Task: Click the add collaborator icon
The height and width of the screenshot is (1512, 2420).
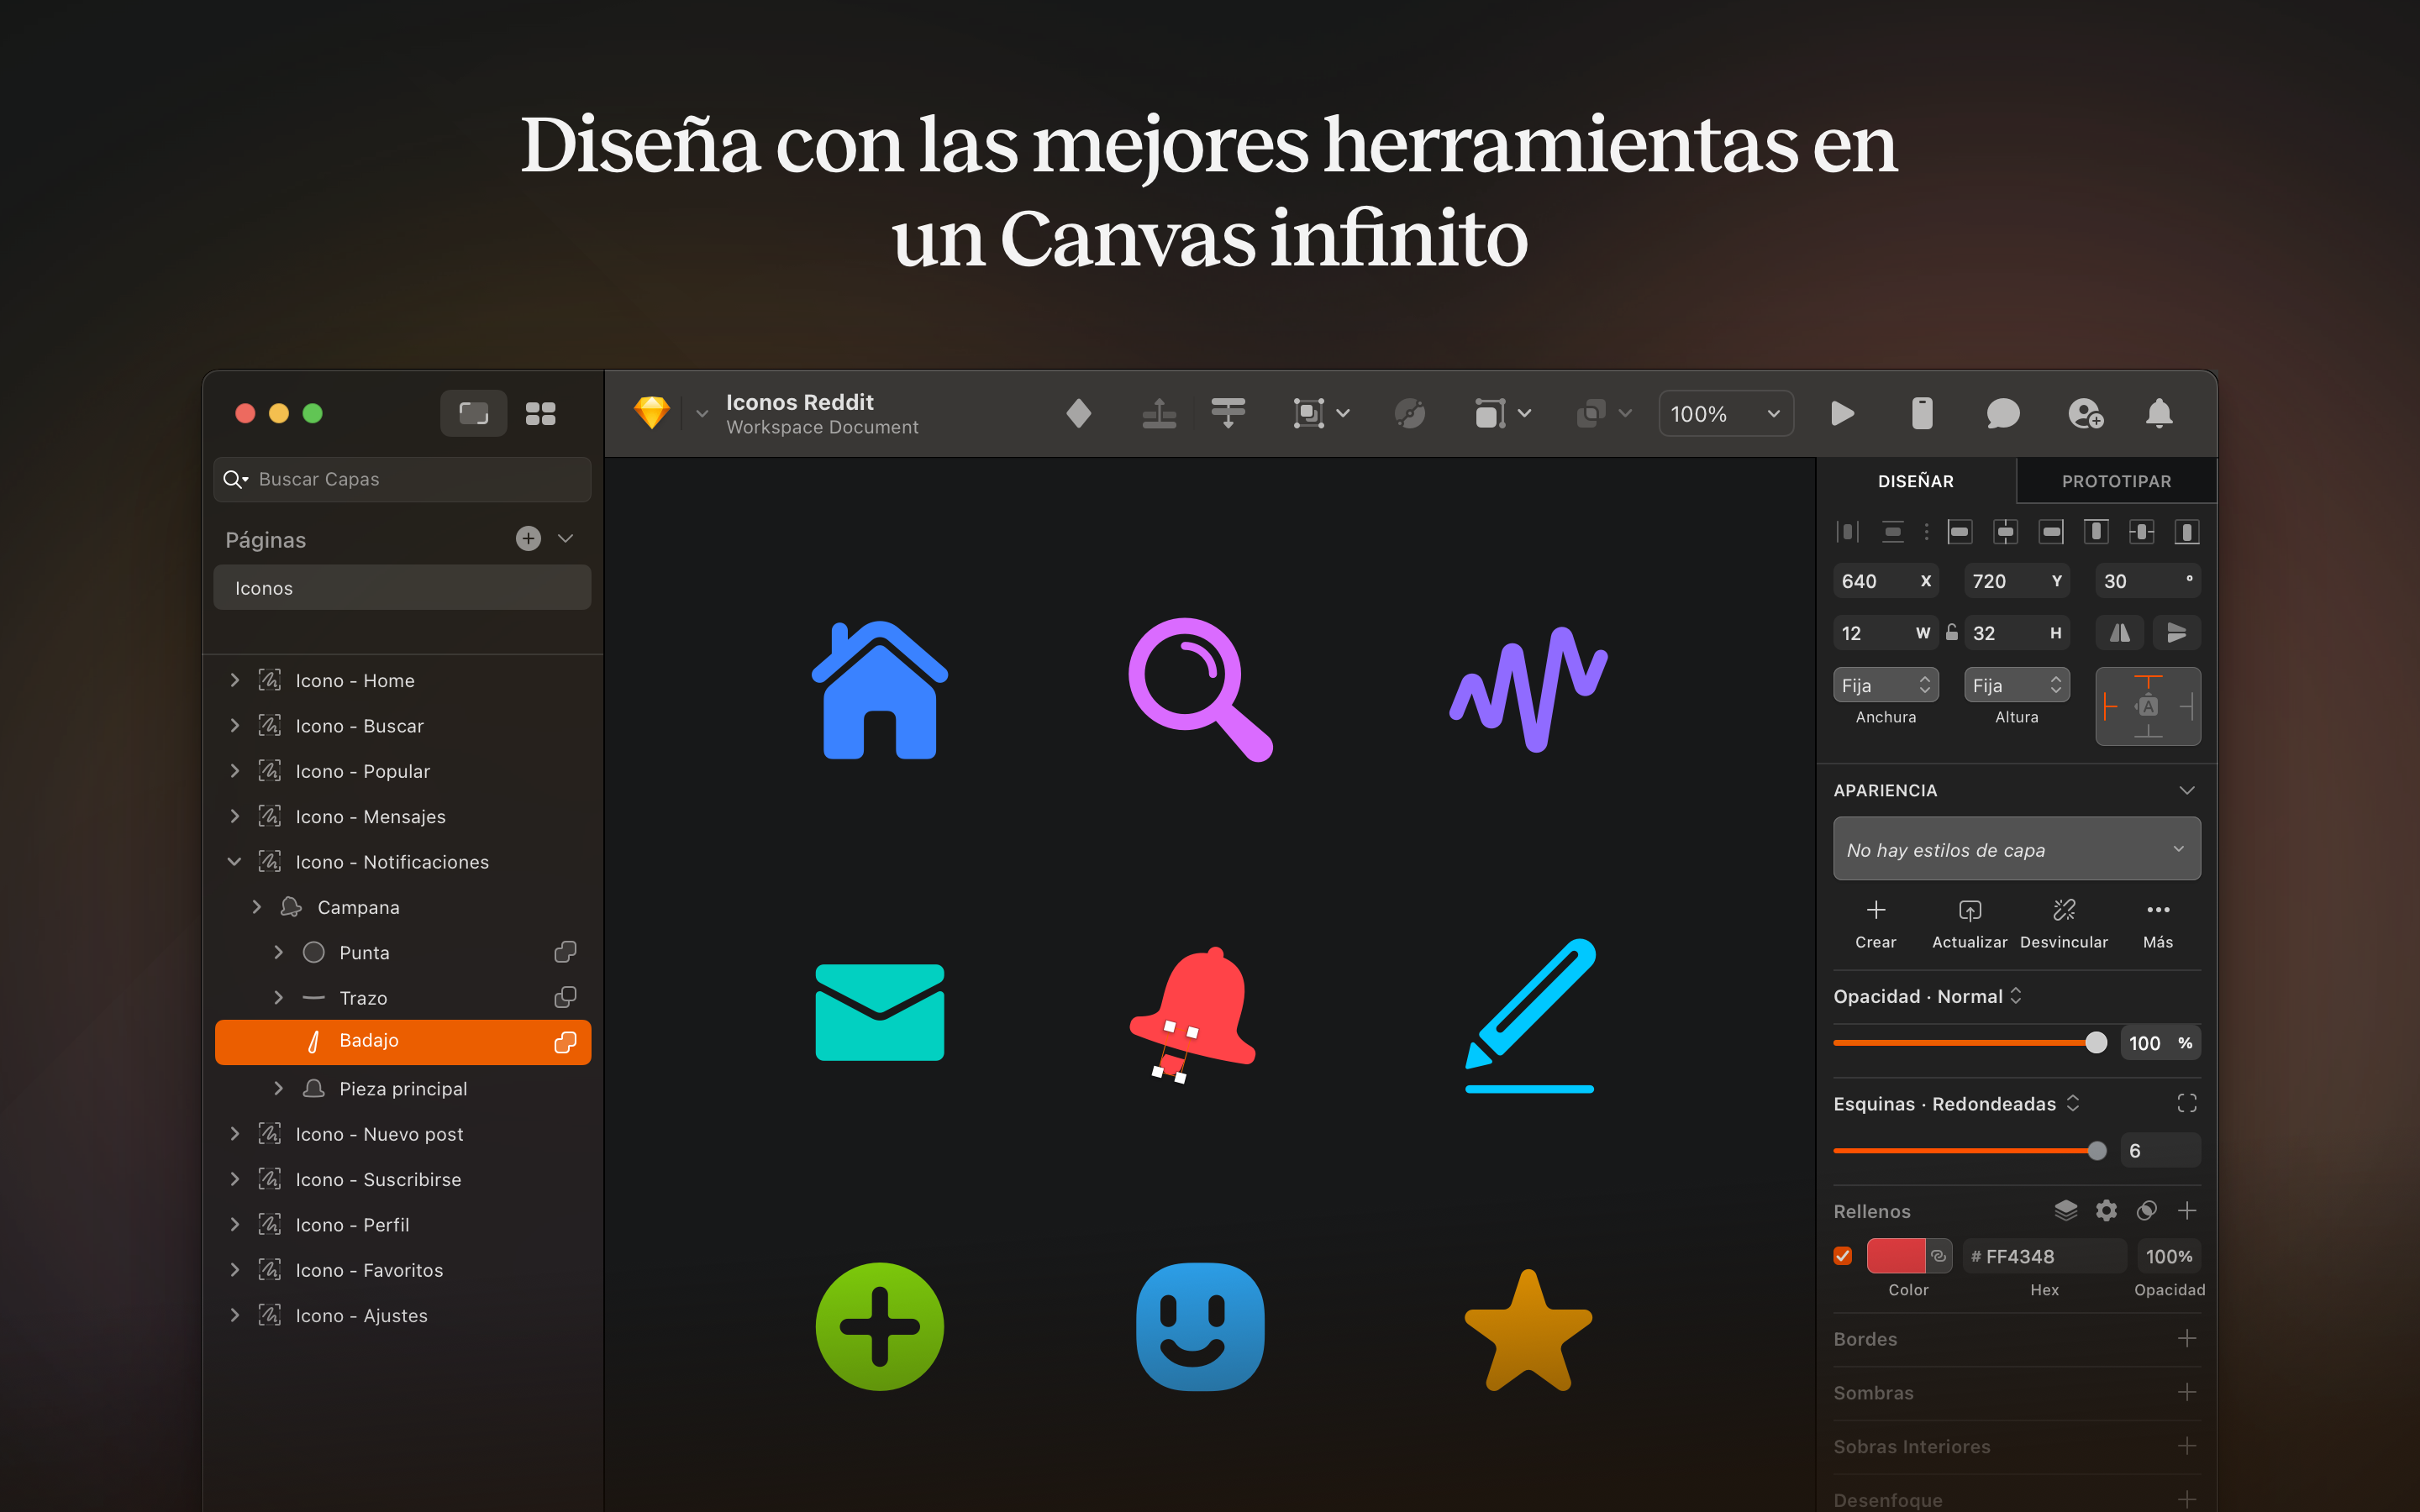Action: (x=2085, y=413)
